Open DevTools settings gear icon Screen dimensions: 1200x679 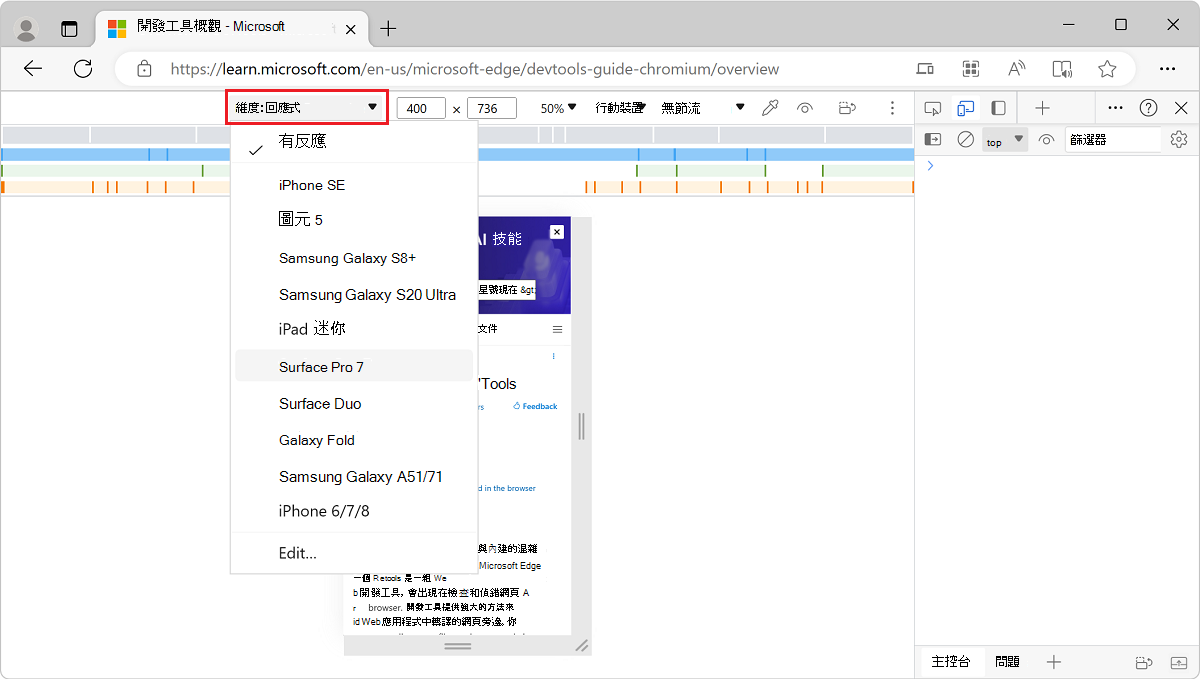click(1179, 140)
